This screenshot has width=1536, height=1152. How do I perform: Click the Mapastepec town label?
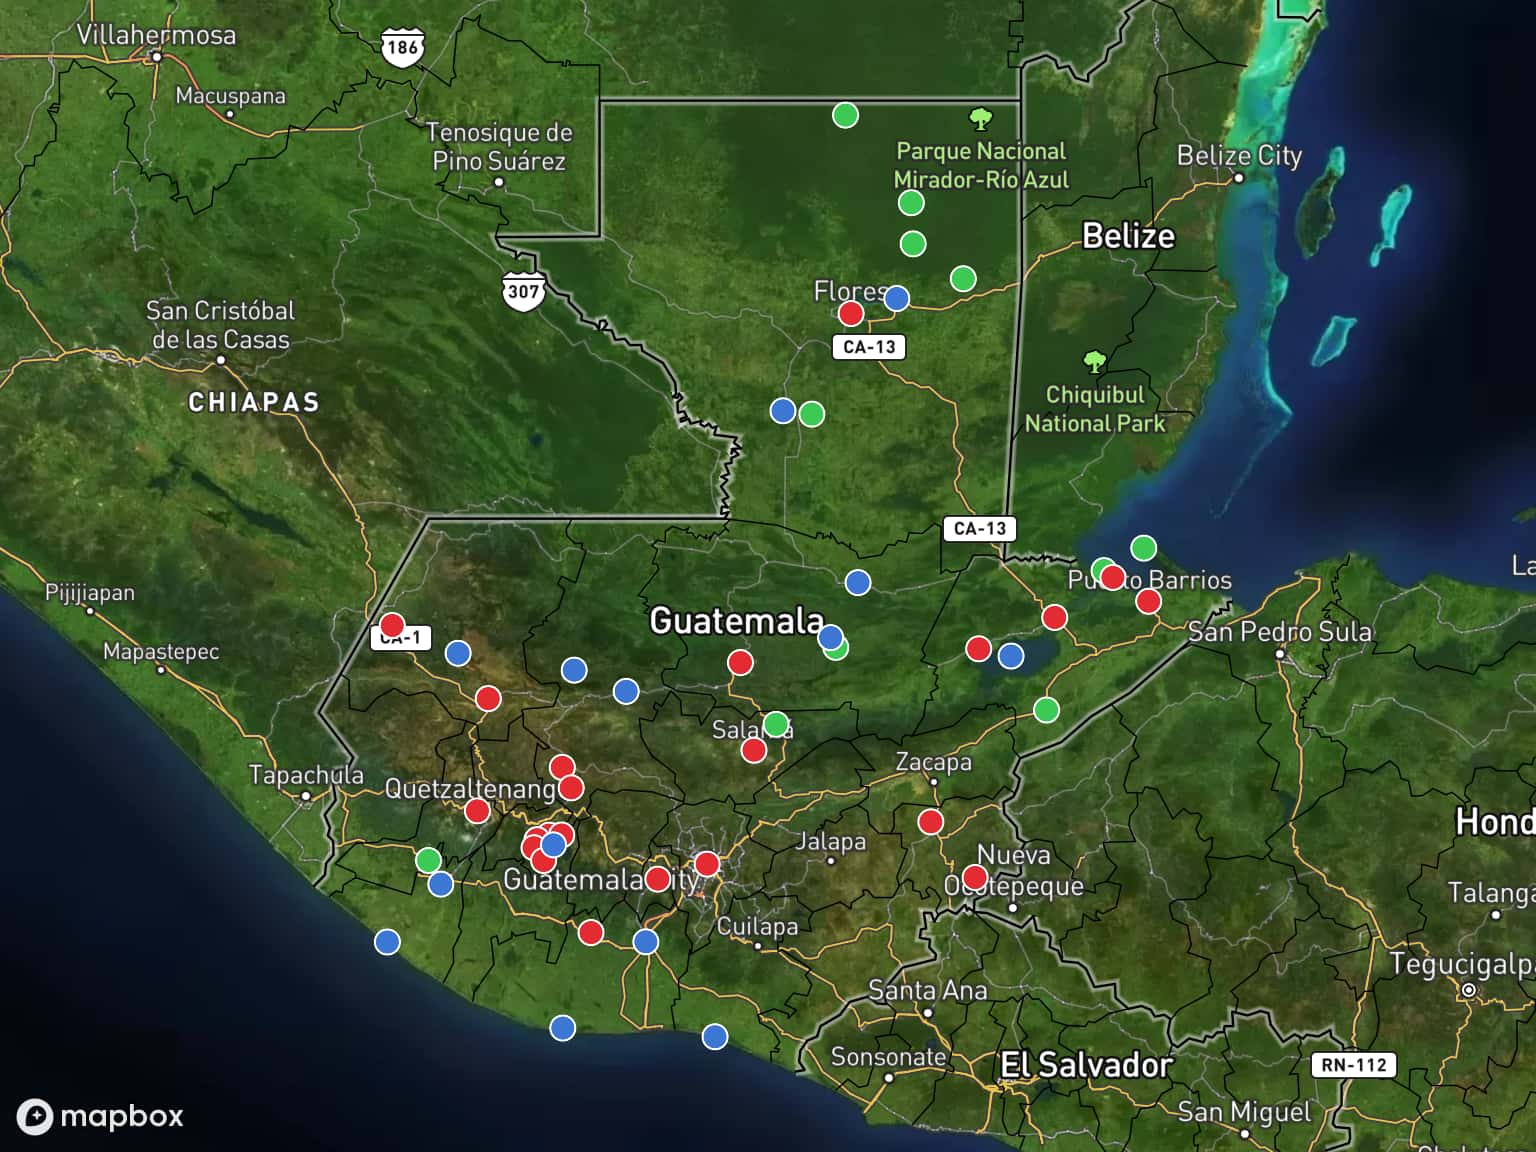[x=161, y=651]
